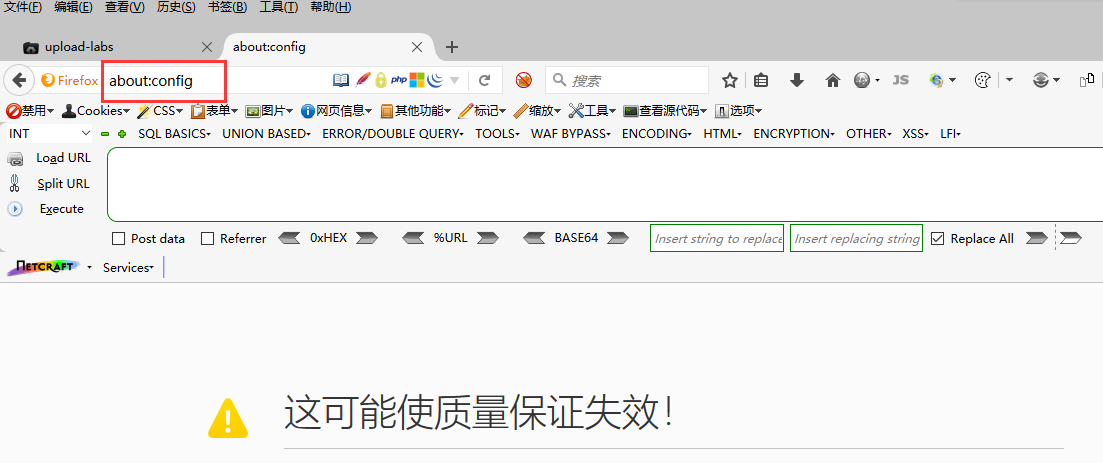Select the about:config tab
Screen dimensions: 1103x463
(329, 47)
